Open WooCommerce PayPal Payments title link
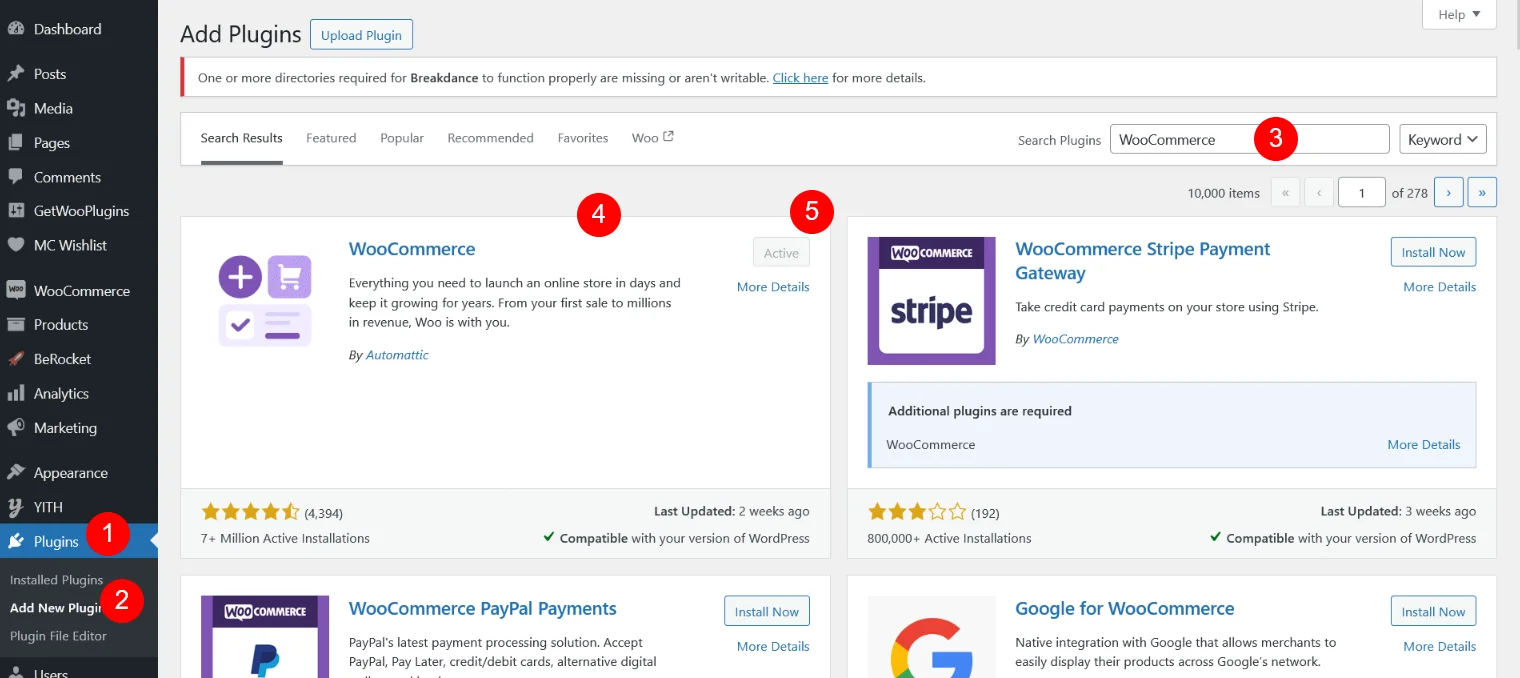 [483, 609]
